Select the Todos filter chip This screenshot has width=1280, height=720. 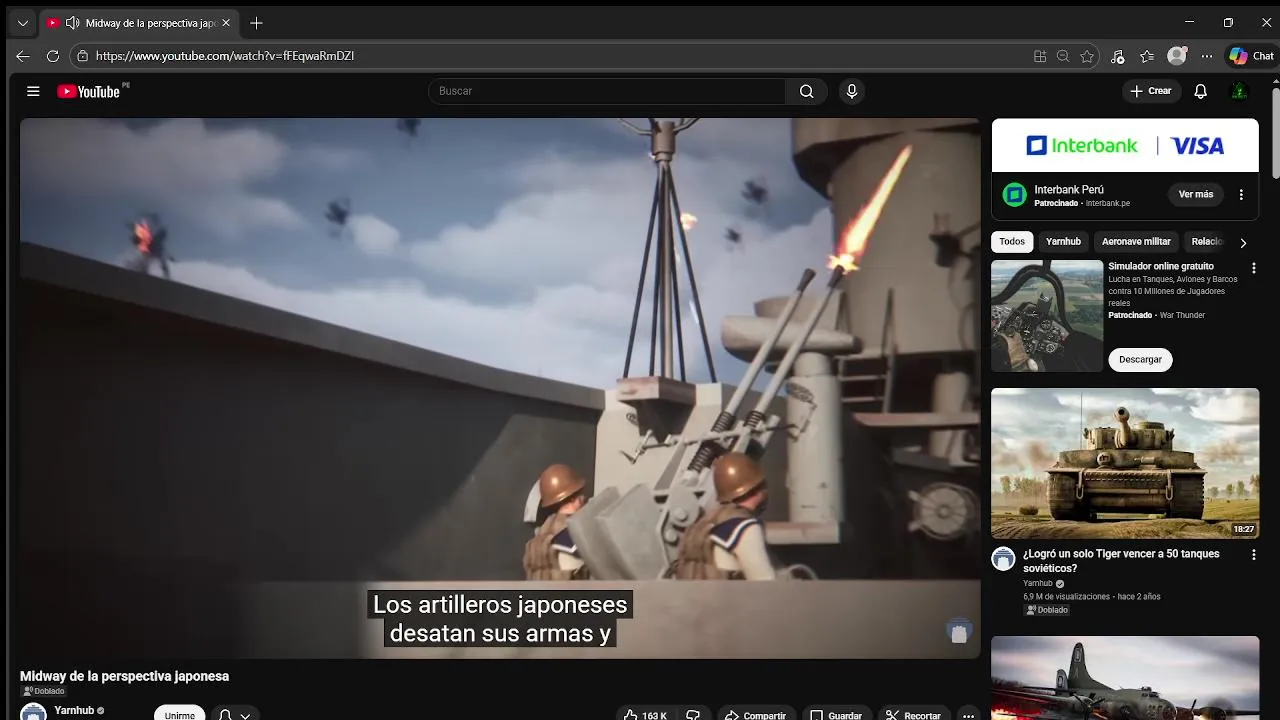click(x=1012, y=242)
